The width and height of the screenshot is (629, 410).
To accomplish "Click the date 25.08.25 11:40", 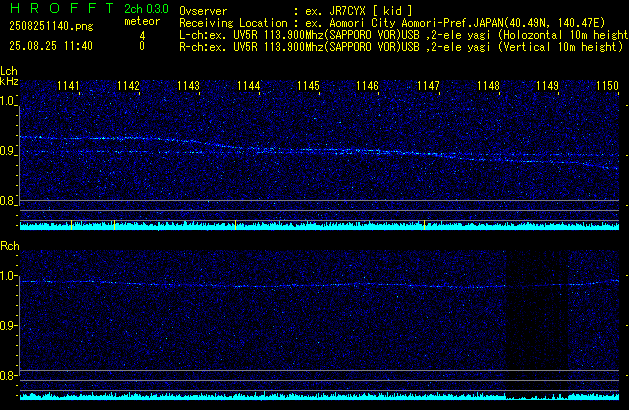I will [51, 46].
